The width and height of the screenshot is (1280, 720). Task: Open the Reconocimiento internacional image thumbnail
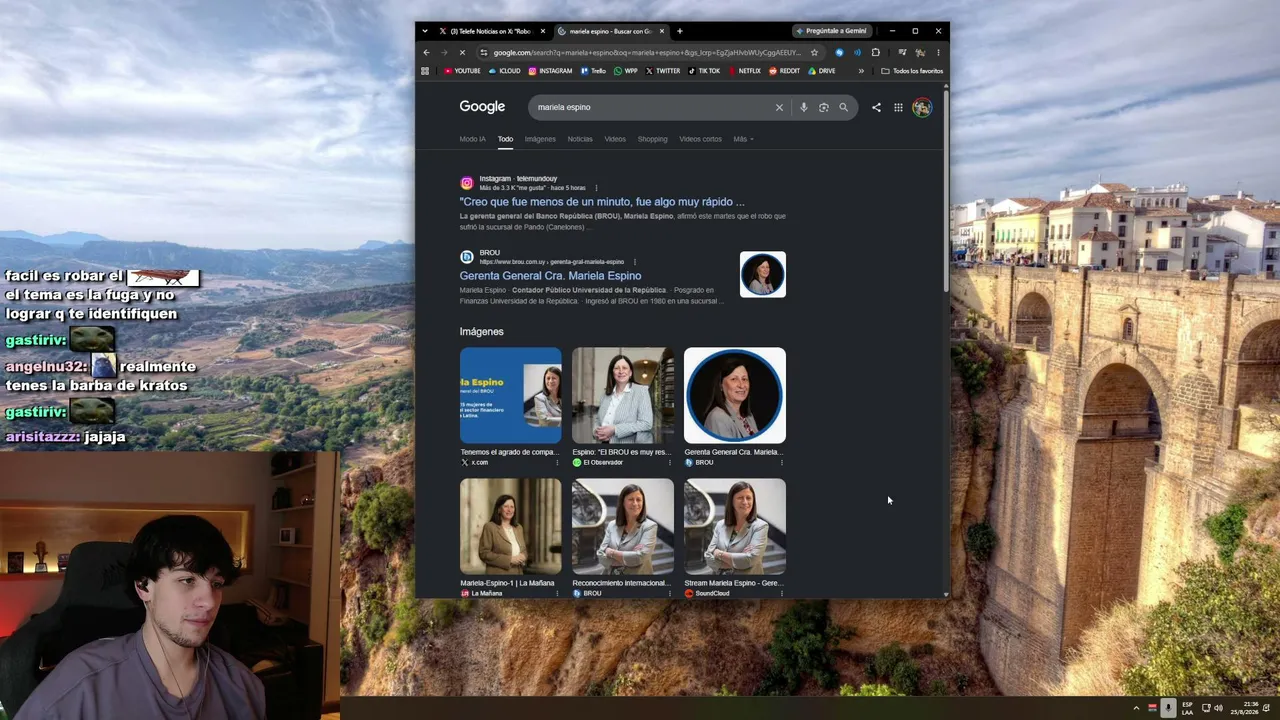623,526
